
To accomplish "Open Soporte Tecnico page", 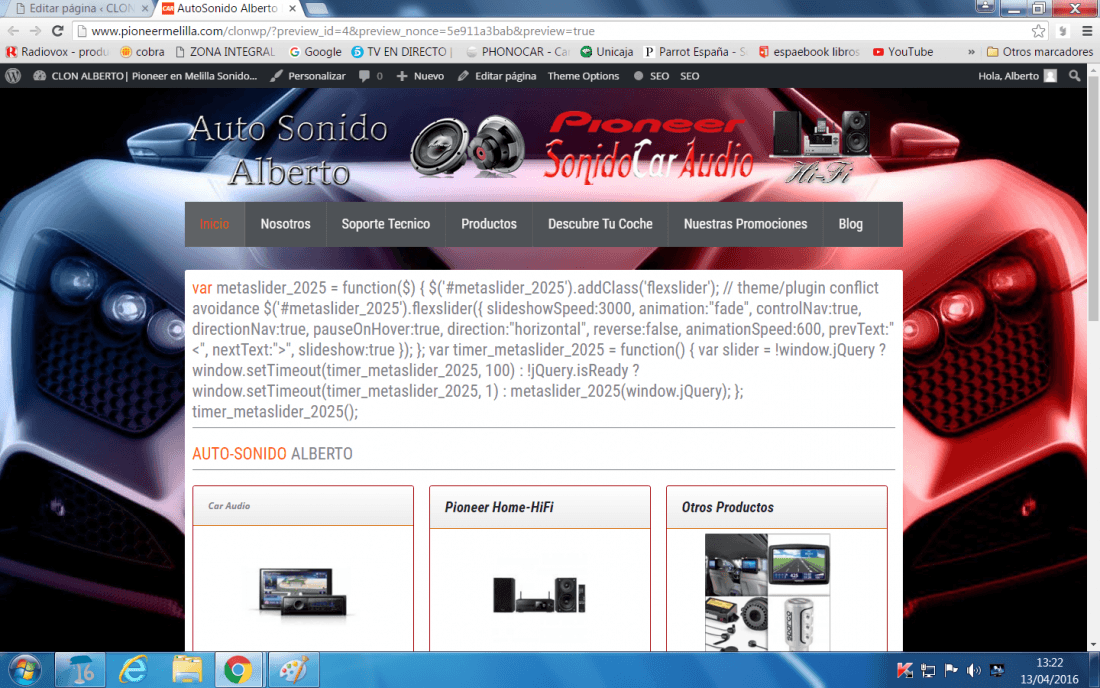I will point(386,224).
